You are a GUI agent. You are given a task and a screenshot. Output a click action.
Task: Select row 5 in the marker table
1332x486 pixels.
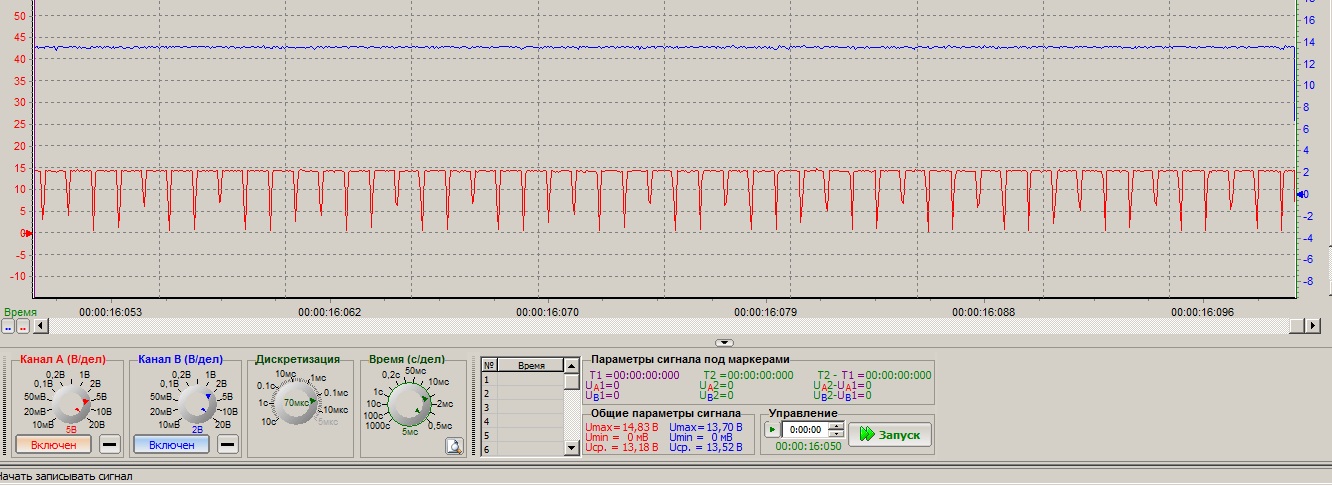click(x=521, y=436)
